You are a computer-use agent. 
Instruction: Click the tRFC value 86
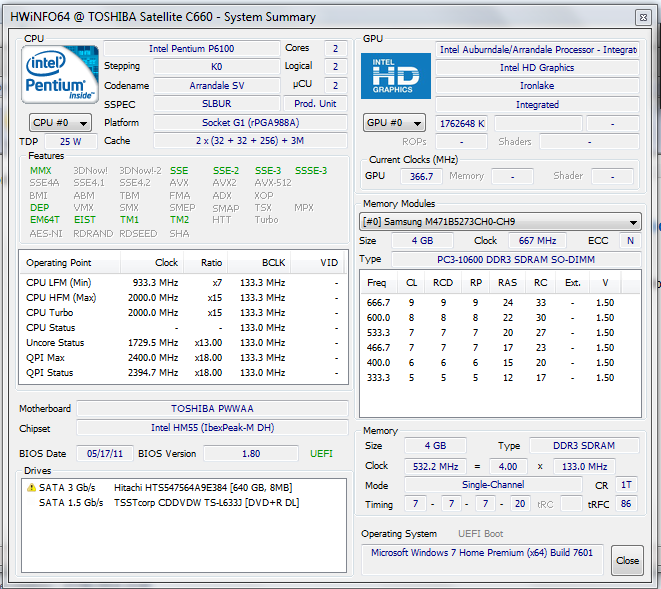point(626,504)
